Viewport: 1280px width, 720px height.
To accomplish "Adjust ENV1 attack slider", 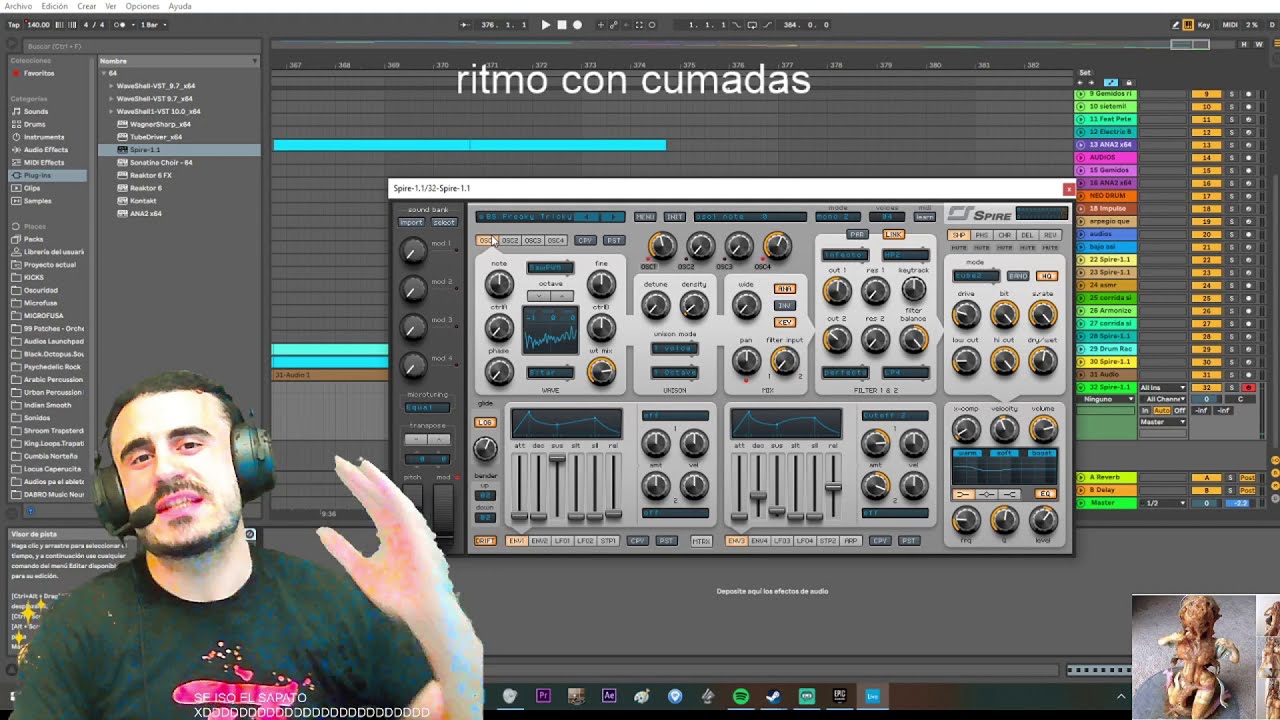I will (519, 516).
